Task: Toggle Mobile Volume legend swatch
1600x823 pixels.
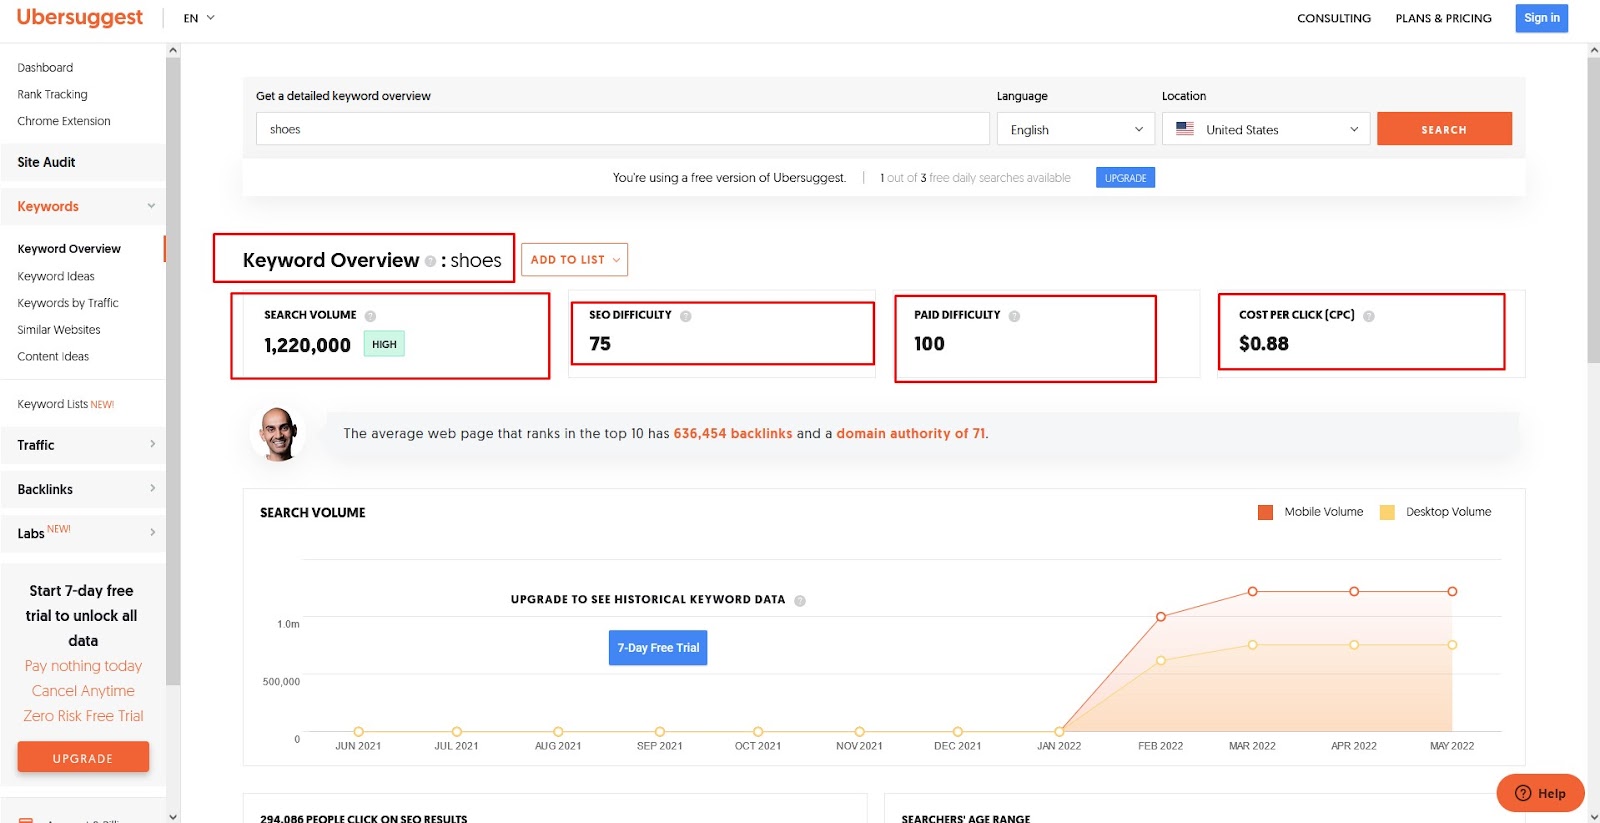Action: (x=1265, y=512)
